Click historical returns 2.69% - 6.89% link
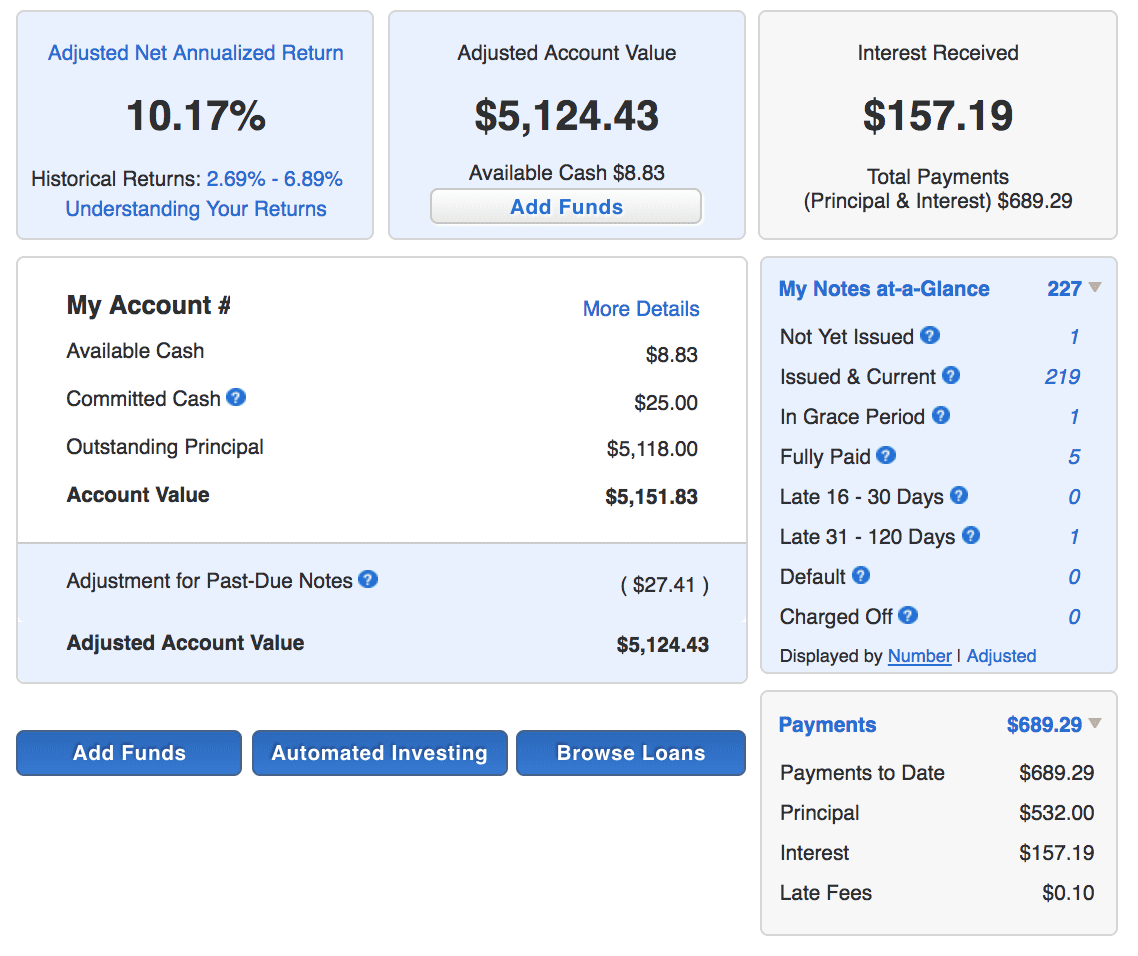This screenshot has height=956, width=1138. click(x=274, y=179)
